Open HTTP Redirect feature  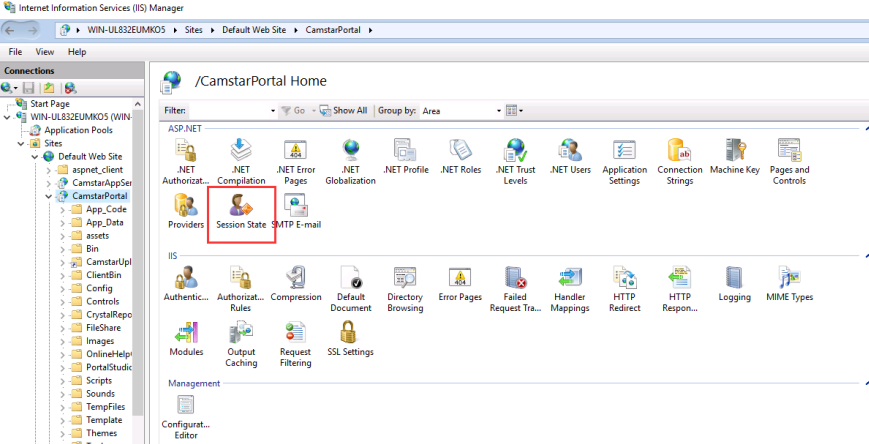625,288
